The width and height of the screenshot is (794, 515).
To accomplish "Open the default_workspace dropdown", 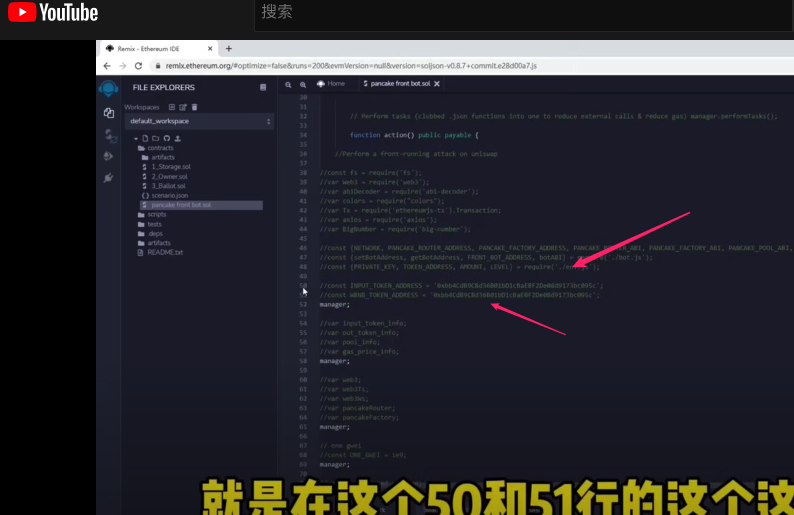I will (x=200, y=121).
